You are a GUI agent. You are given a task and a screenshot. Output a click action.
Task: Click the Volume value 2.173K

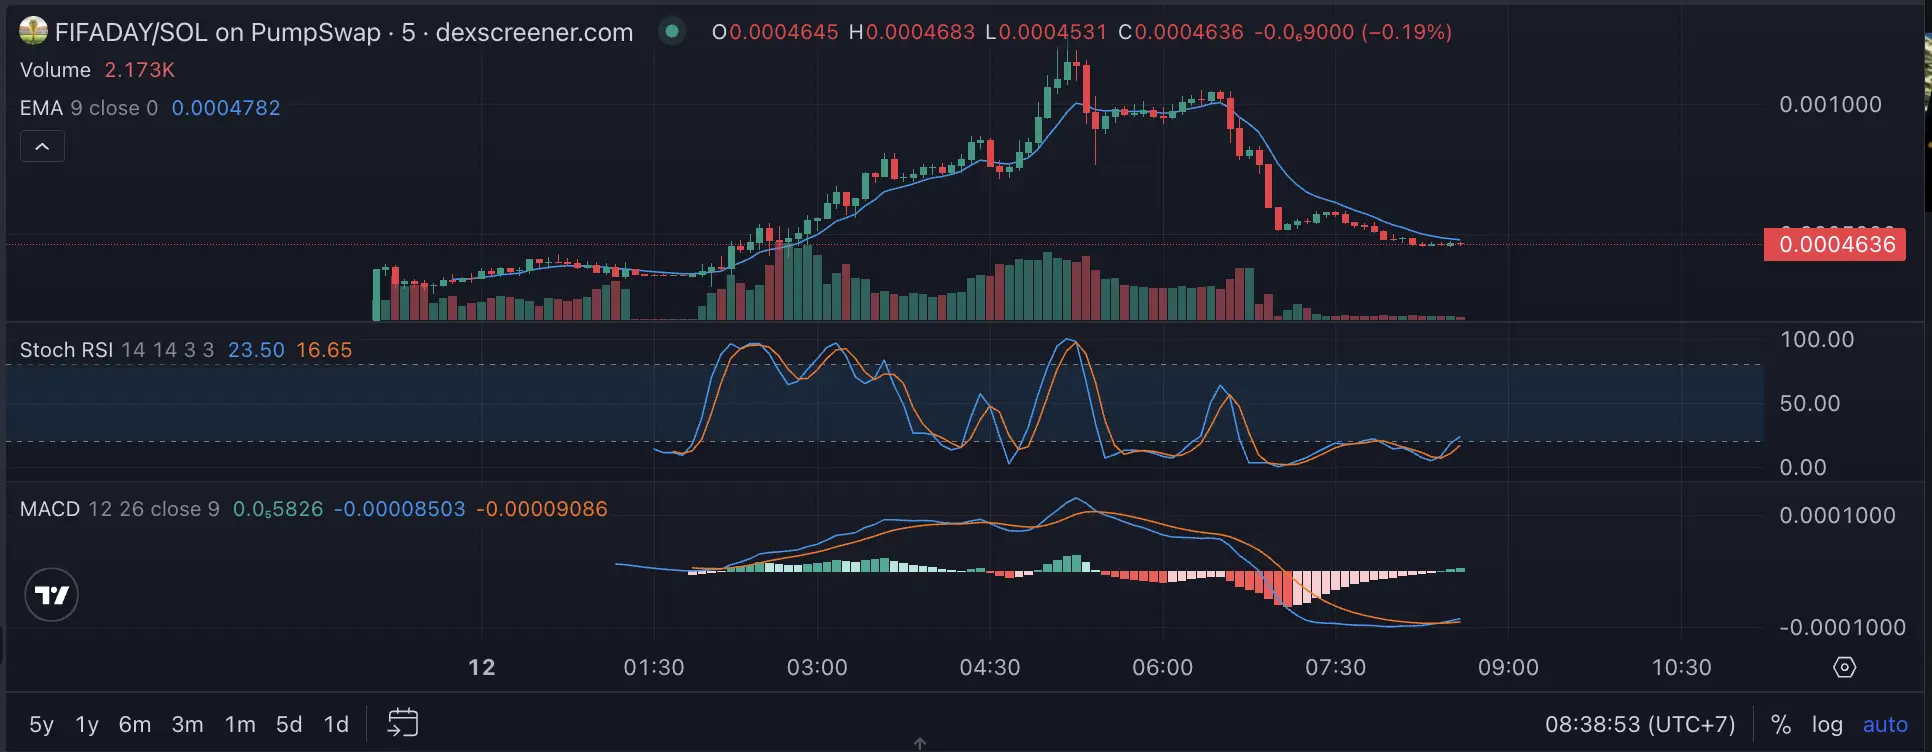(x=140, y=70)
